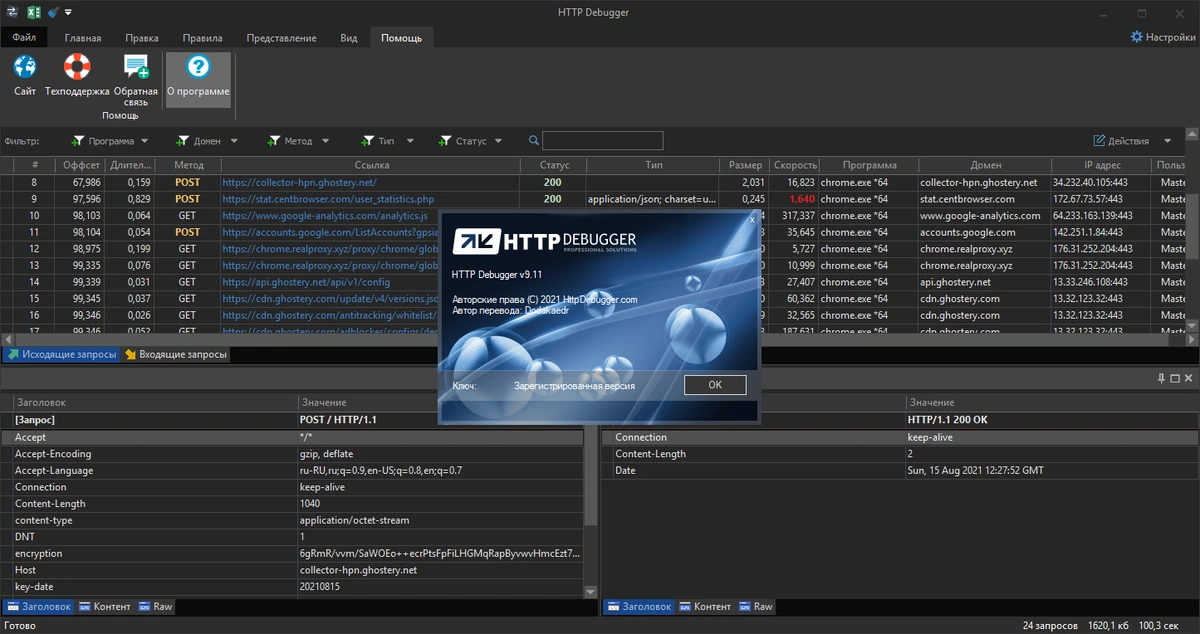
Task: Switch to the Правка ribbon tab
Action: tap(142, 38)
